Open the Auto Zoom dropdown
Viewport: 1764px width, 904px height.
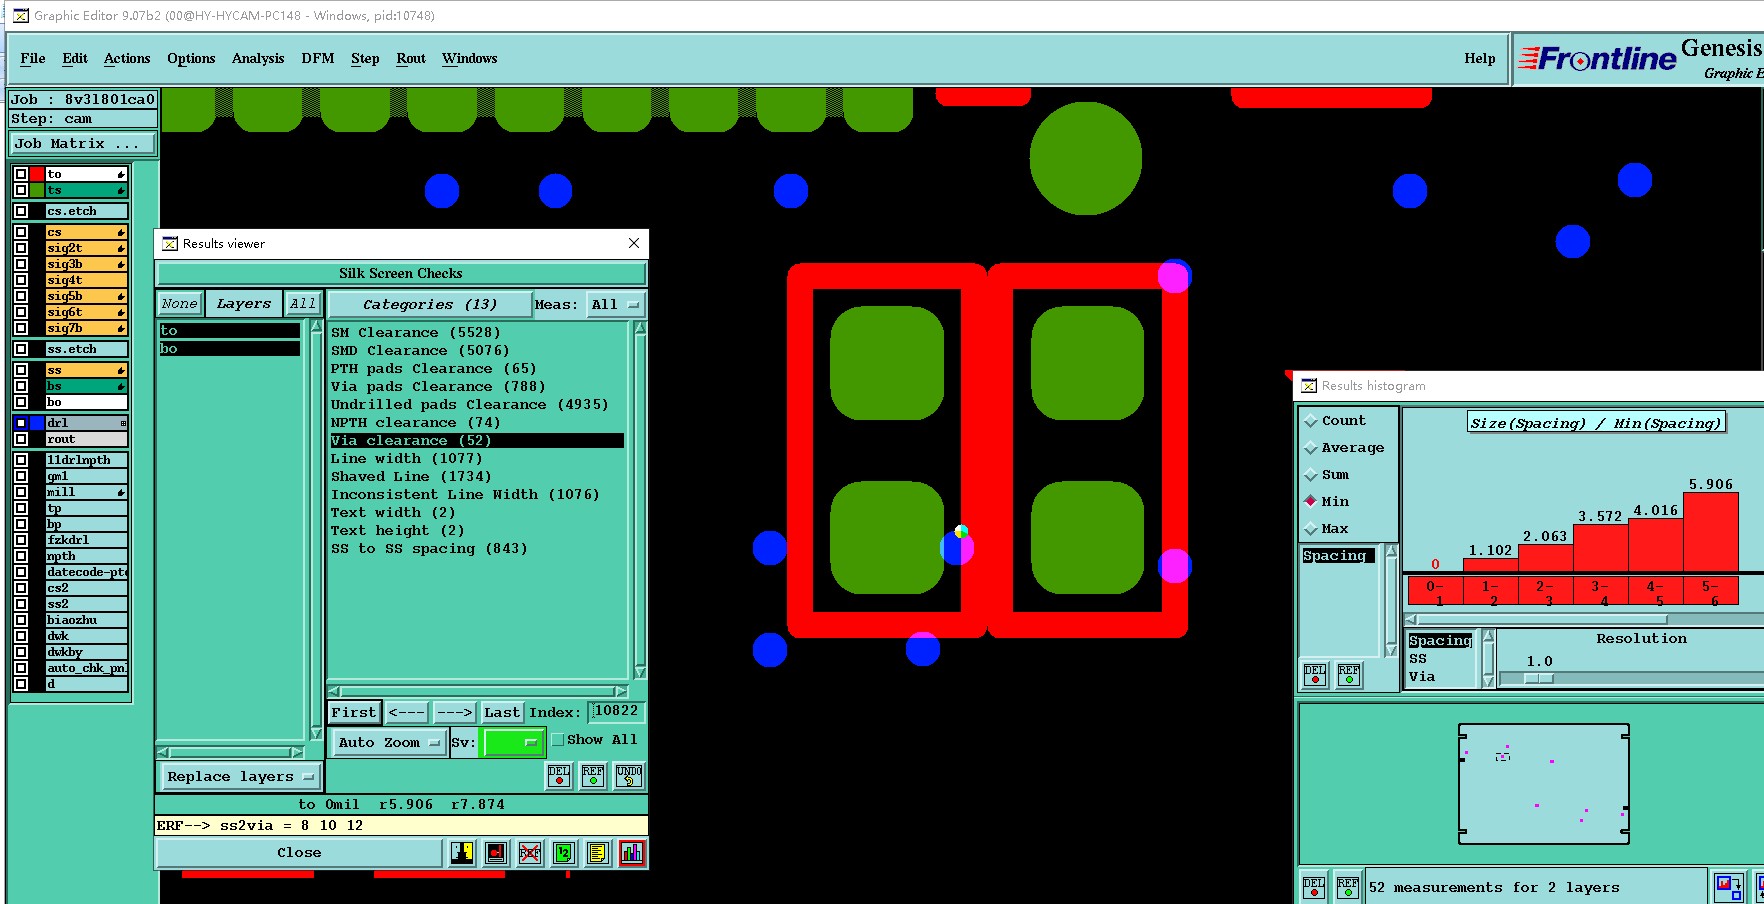click(x=388, y=742)
